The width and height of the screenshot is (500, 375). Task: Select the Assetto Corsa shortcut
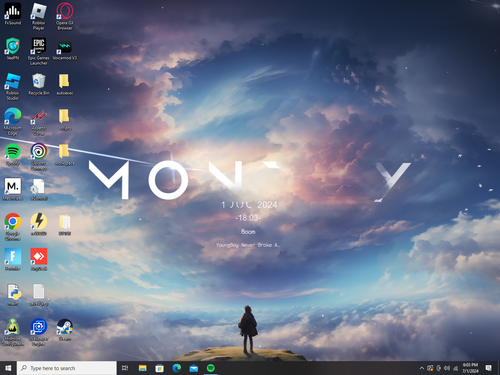39,122
